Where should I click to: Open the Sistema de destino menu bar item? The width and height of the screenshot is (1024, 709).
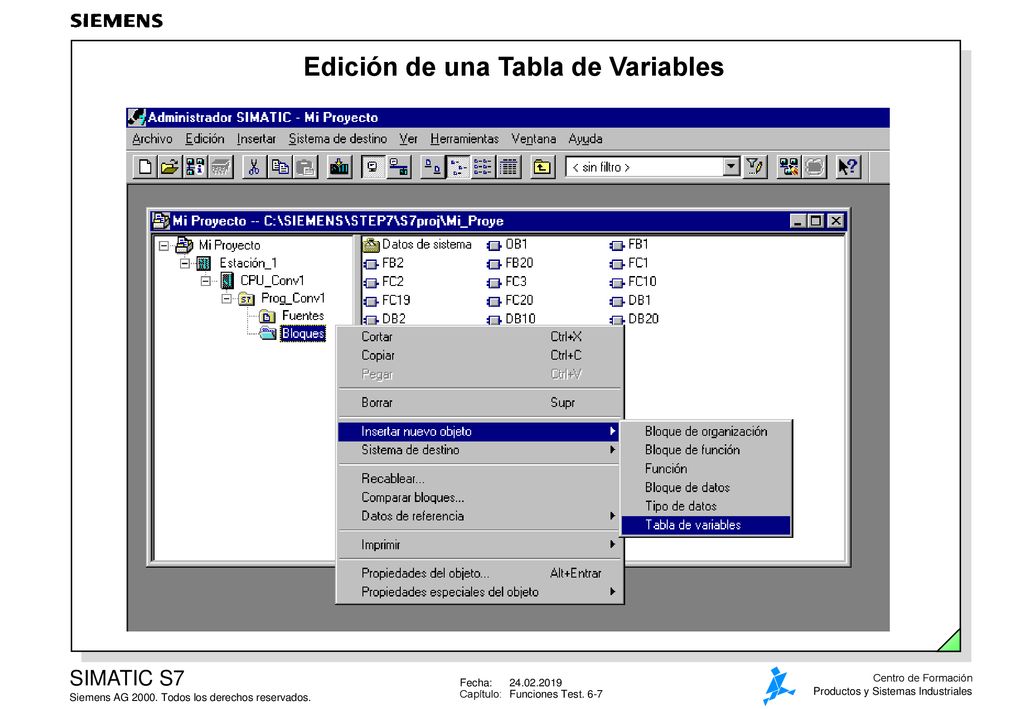[338, 139]
